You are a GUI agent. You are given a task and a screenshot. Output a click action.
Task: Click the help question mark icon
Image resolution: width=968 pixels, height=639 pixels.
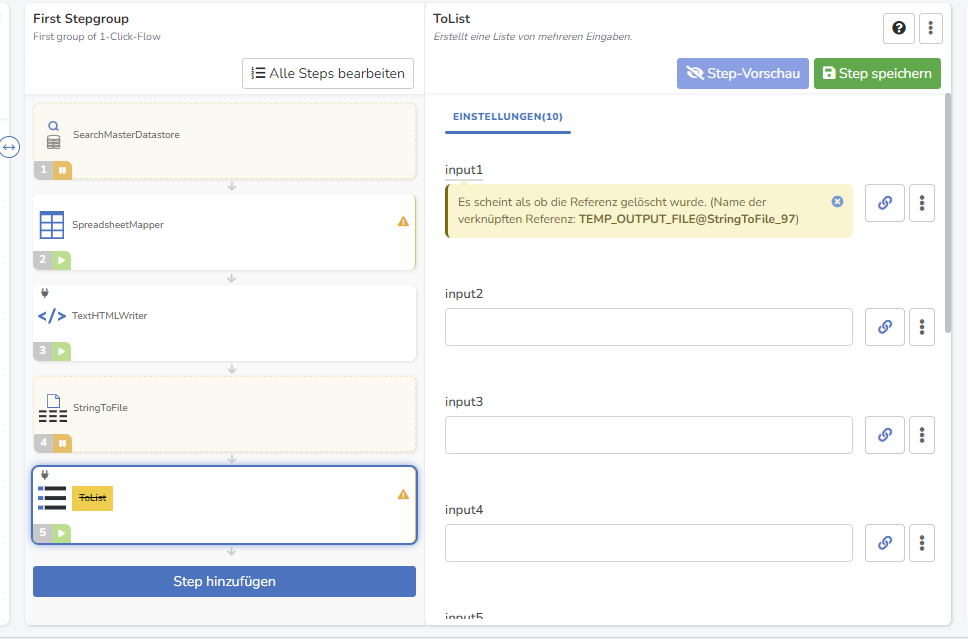pyautogui.click(x=899, y=28)
